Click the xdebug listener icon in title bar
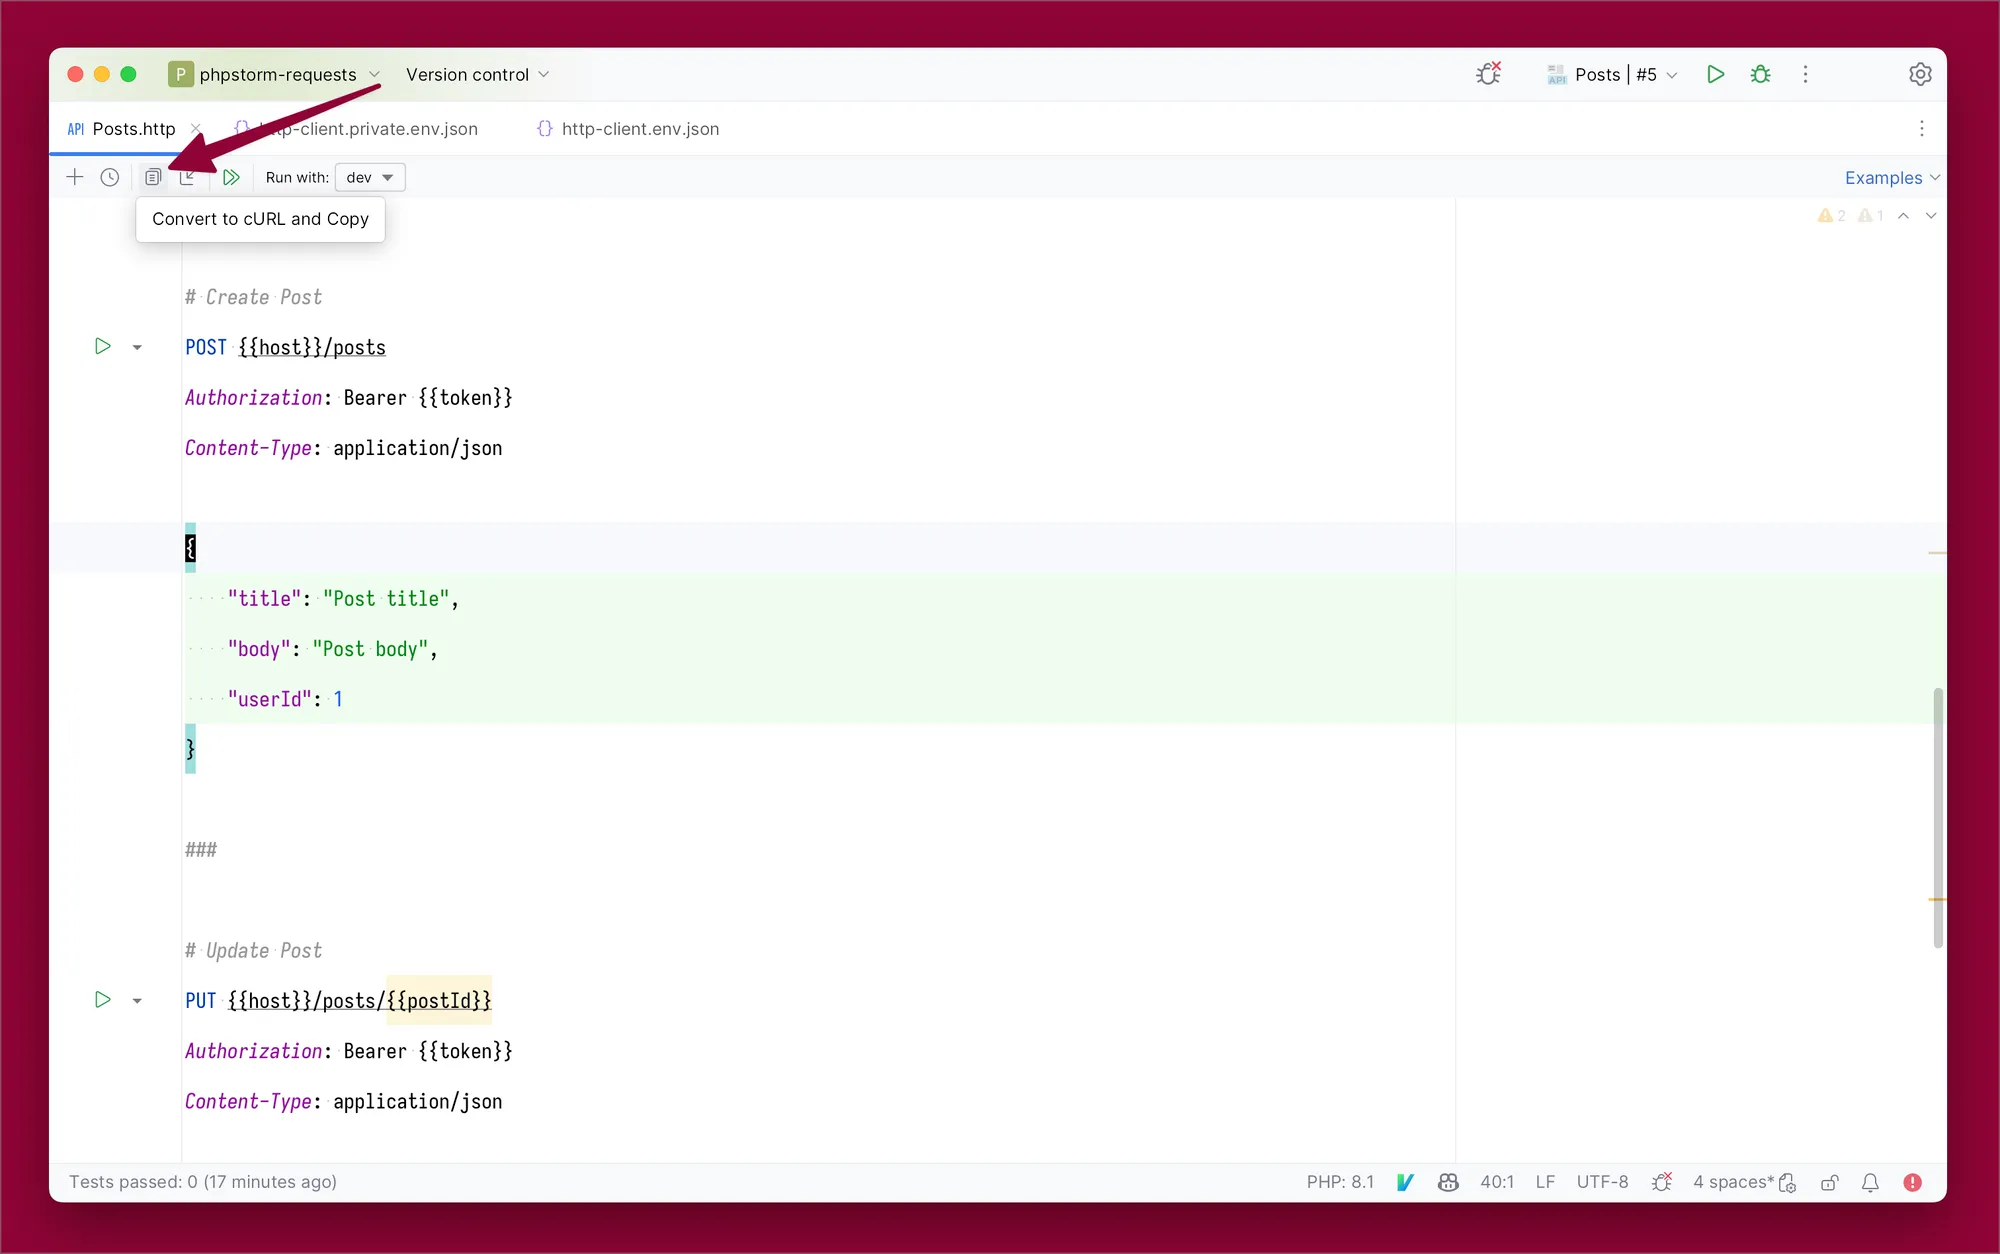The width and height of the screenshot is (2000, 1254). click(1489, 74)
